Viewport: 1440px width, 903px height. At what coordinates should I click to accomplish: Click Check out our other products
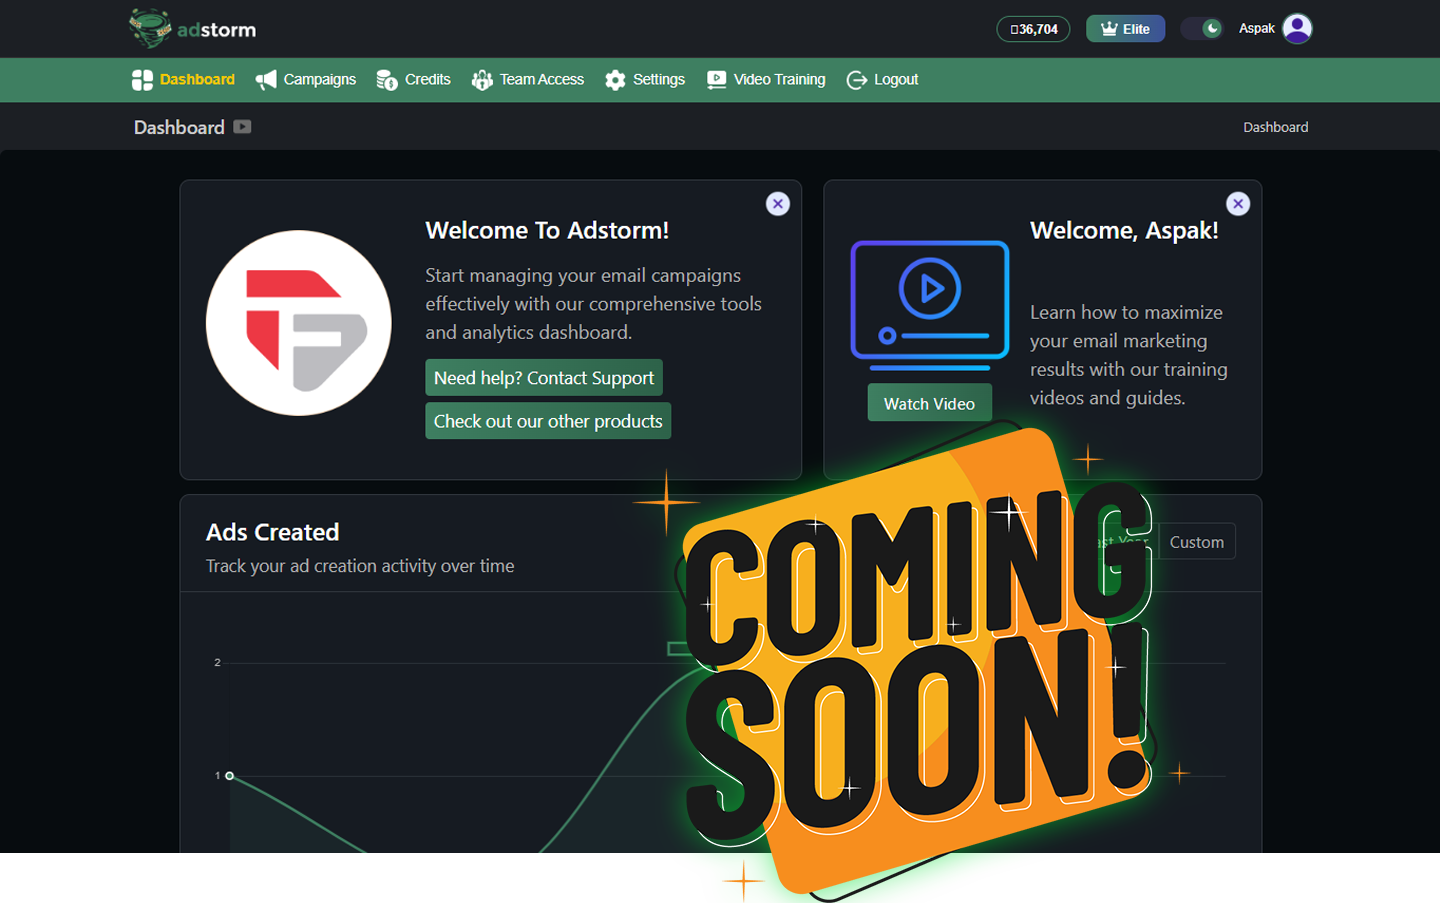coord(548,421)
